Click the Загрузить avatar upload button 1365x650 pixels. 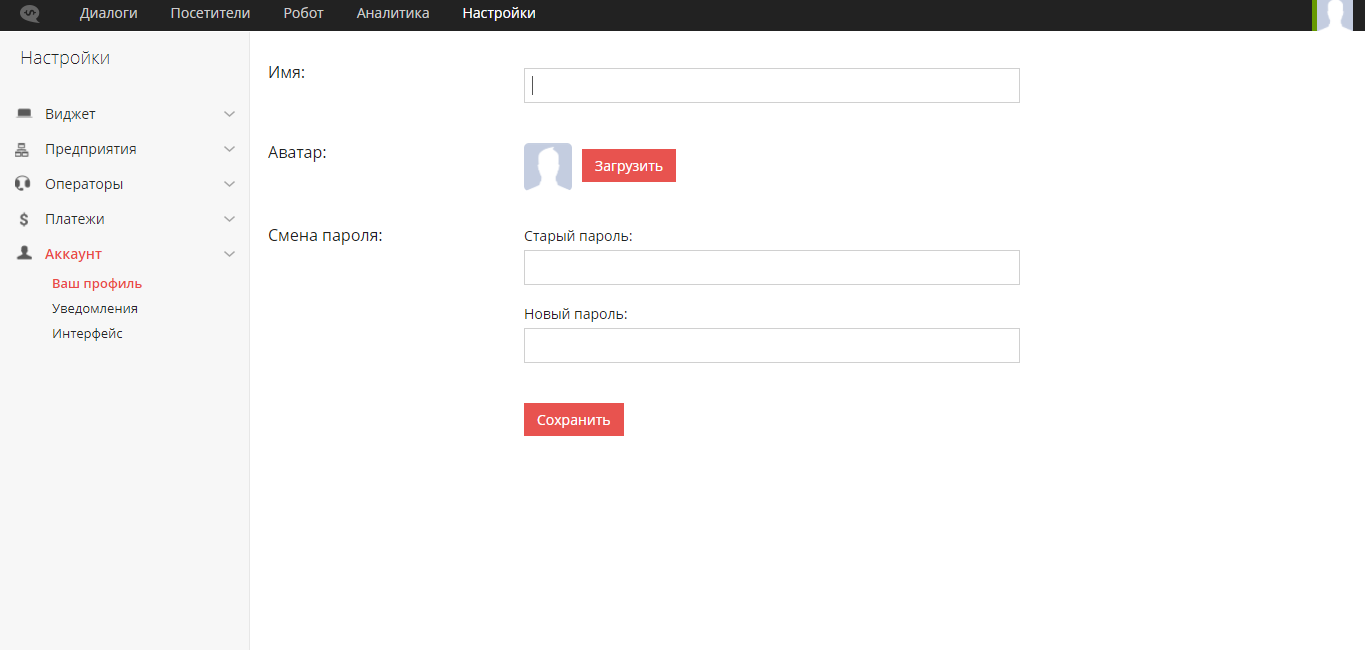click(628, 165)
